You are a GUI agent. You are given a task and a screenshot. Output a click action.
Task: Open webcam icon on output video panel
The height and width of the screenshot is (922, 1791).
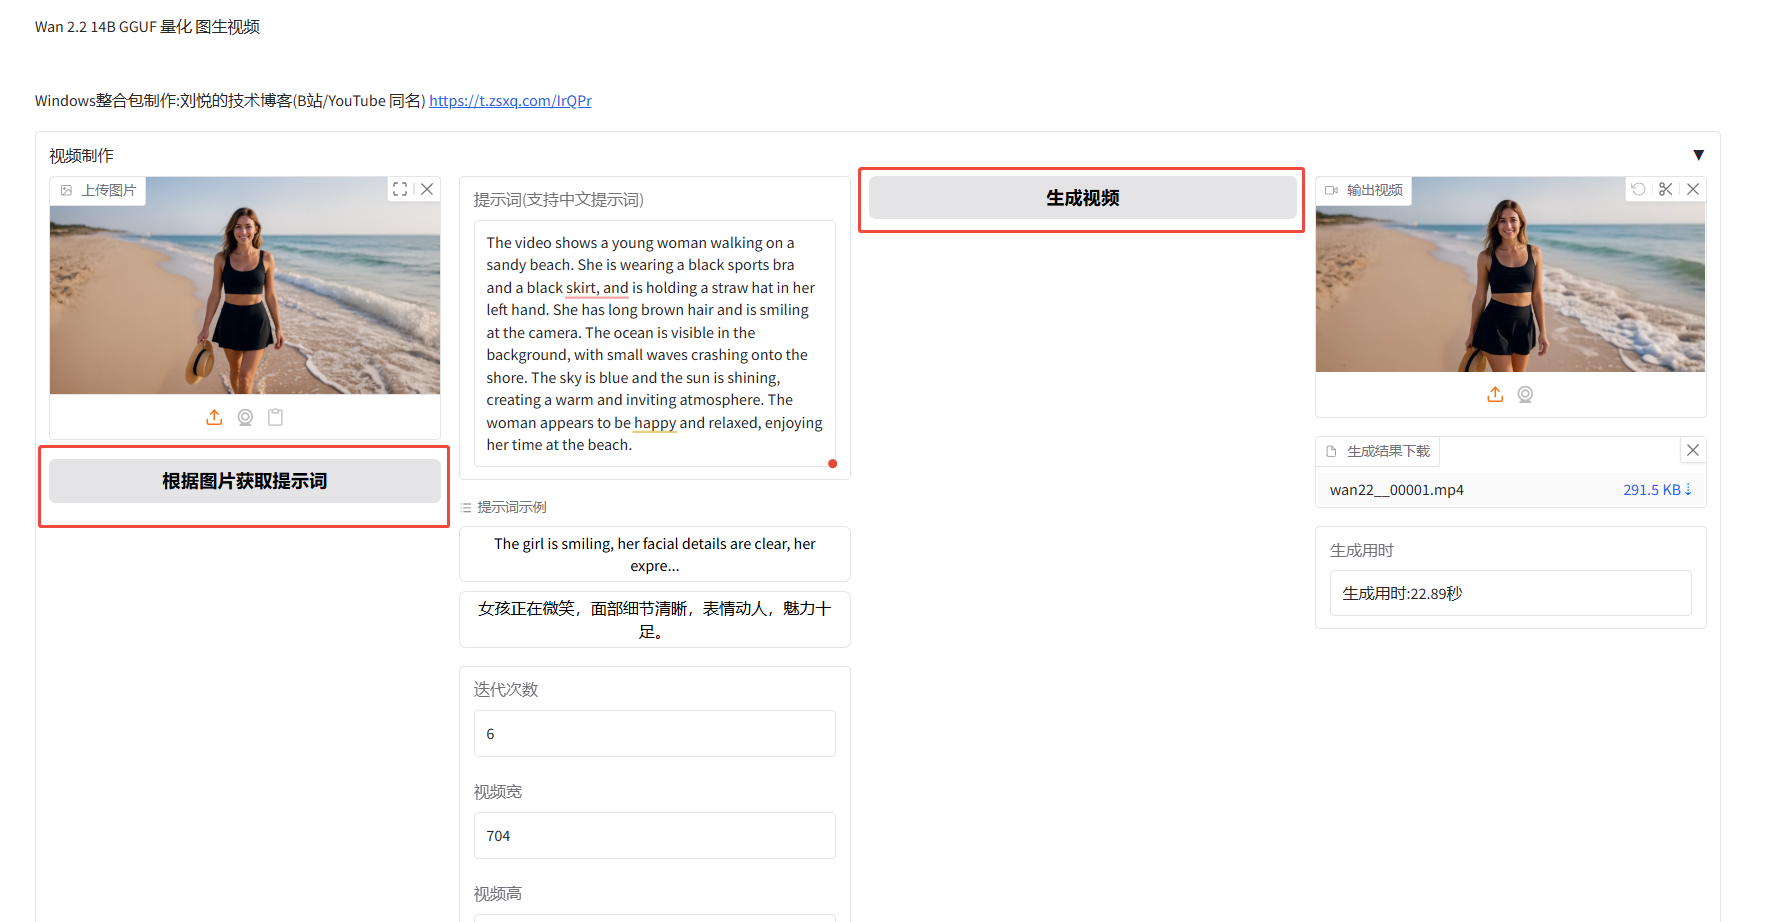tap(1525, 394)
